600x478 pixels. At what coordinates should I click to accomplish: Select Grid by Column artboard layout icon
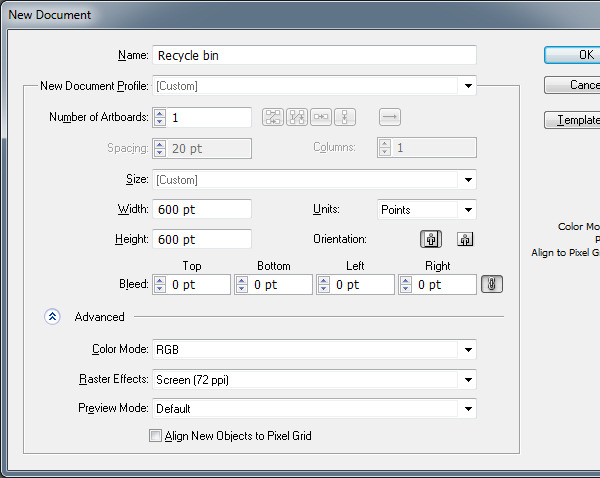click(x=297, y=117)
